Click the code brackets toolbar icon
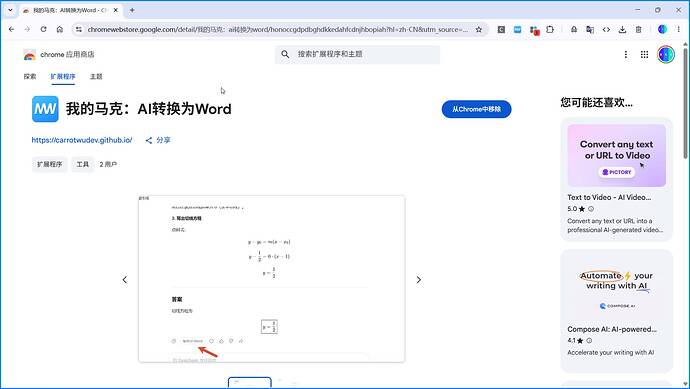Screen dimensions: 690x389 coord(606,29)
